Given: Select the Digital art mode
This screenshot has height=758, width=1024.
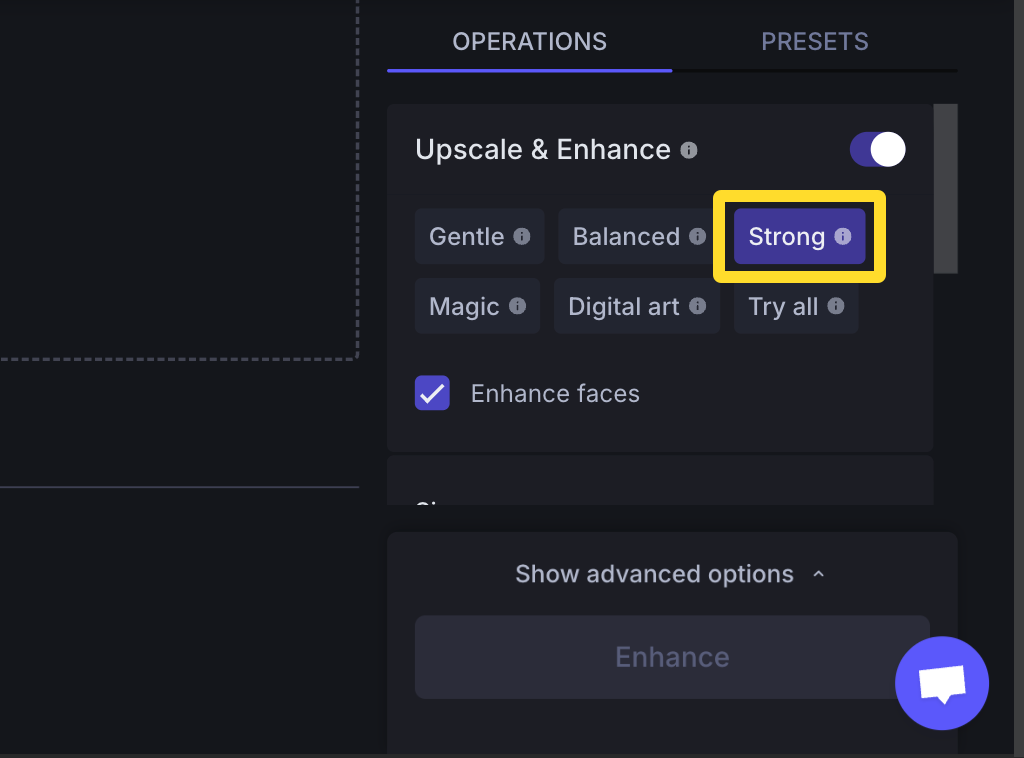Looking at the screenshot, I should point(637,306).
